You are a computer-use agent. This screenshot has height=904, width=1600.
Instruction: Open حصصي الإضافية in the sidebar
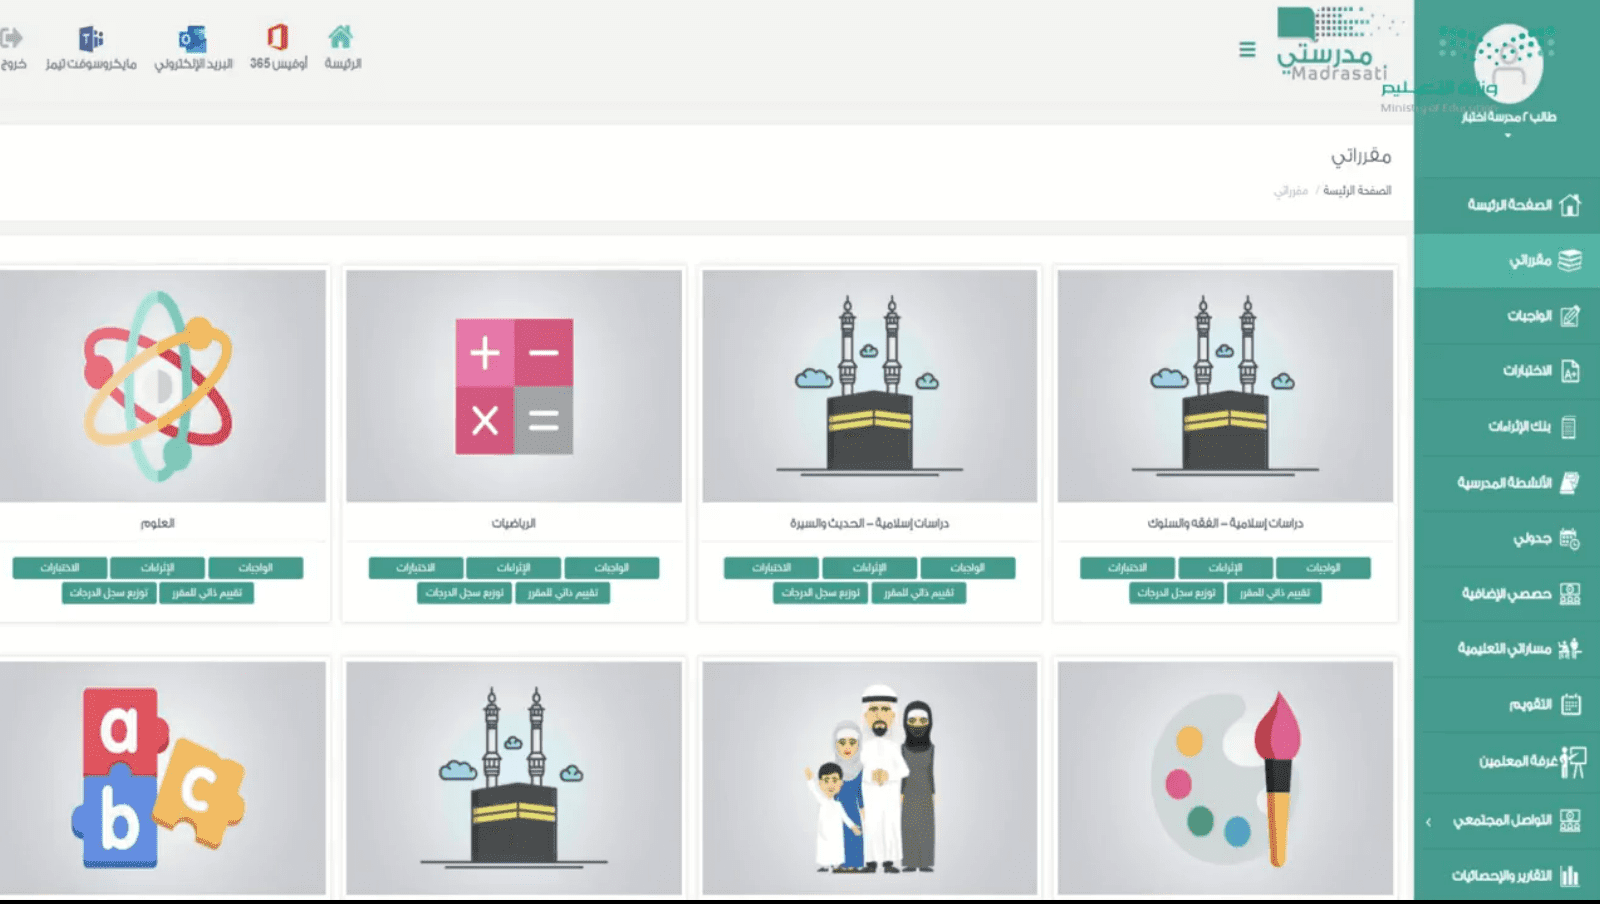[x=1508, y=594]
